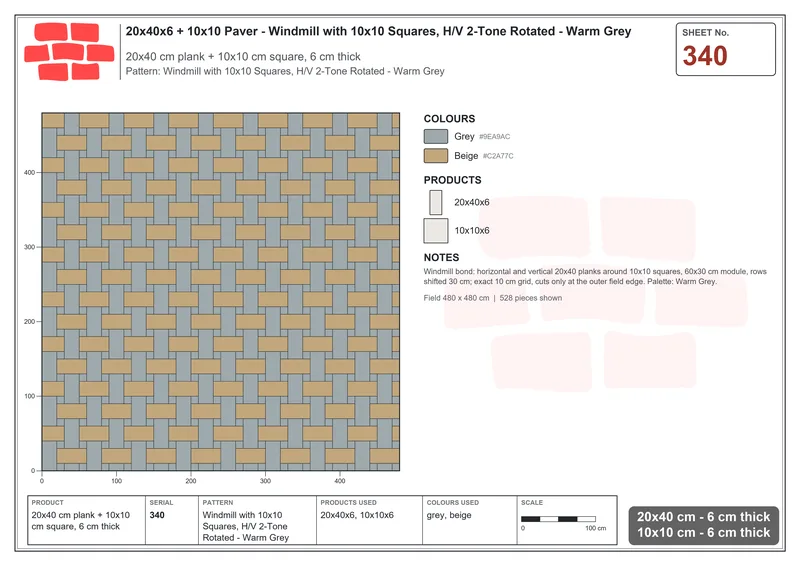Click the hex code #C2A77C
This screenshot has height=566, width=800.
[498, 156]
